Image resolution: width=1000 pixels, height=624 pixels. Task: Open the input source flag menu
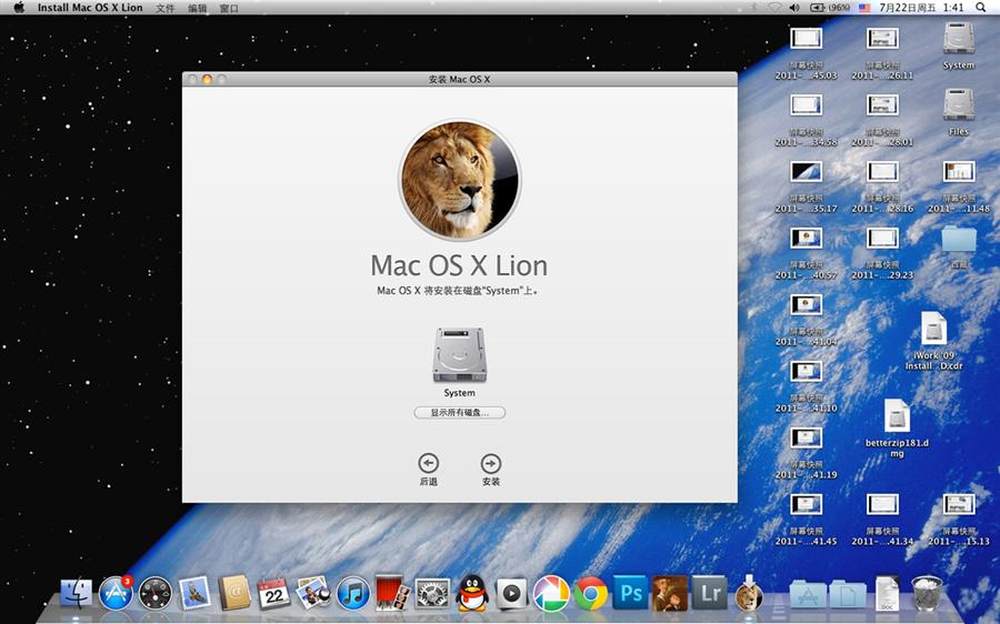click(864, 8)
